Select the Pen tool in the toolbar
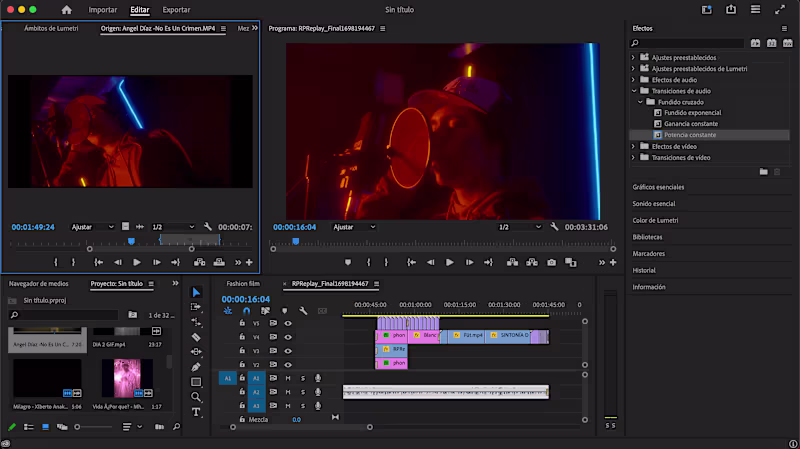This screenshot has width=800, height=449. (x=196, y=367)
